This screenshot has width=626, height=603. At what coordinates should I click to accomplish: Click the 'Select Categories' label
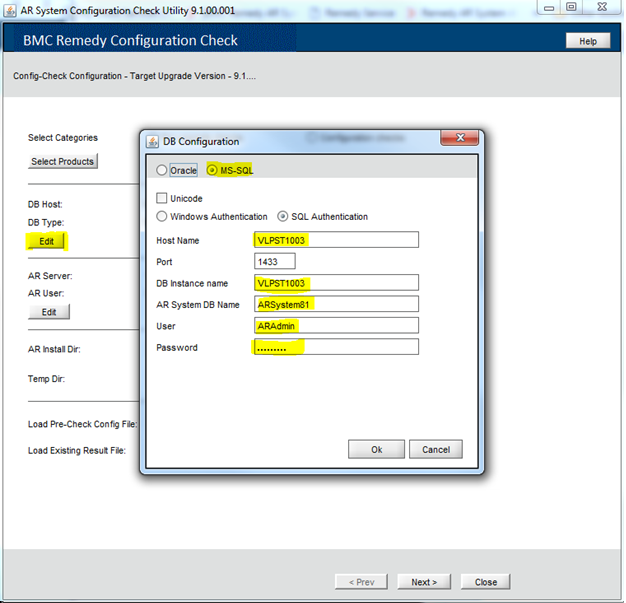coord(63,138)
